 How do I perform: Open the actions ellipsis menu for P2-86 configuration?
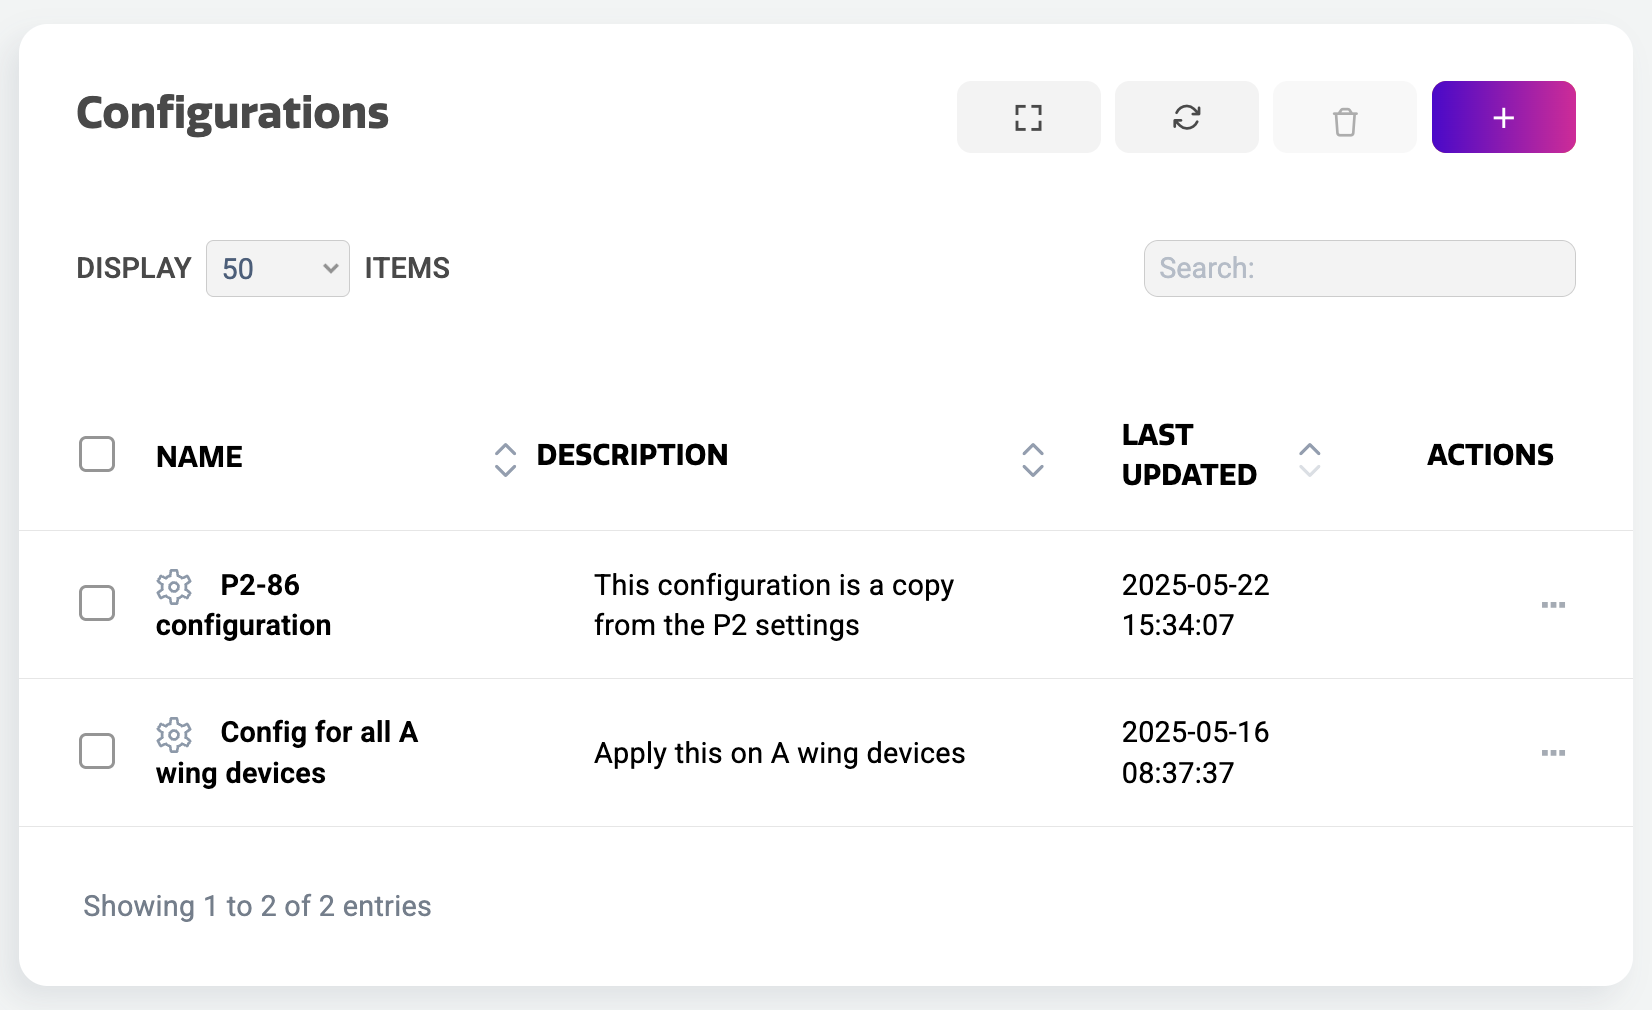[x=1553, y=604]
